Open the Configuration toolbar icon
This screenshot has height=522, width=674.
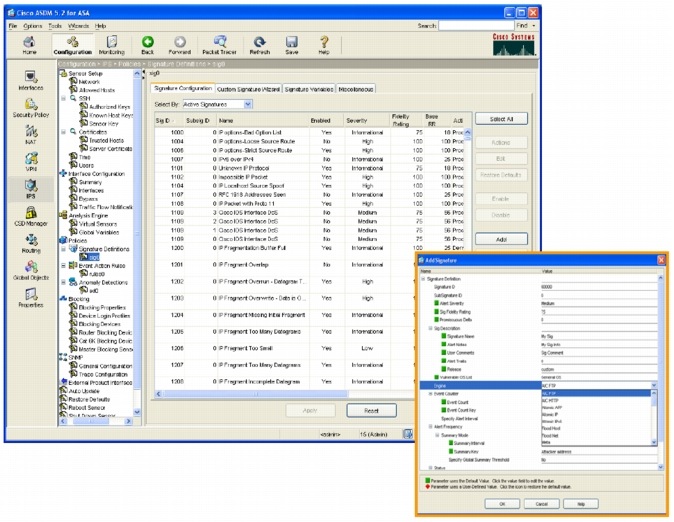73,45
